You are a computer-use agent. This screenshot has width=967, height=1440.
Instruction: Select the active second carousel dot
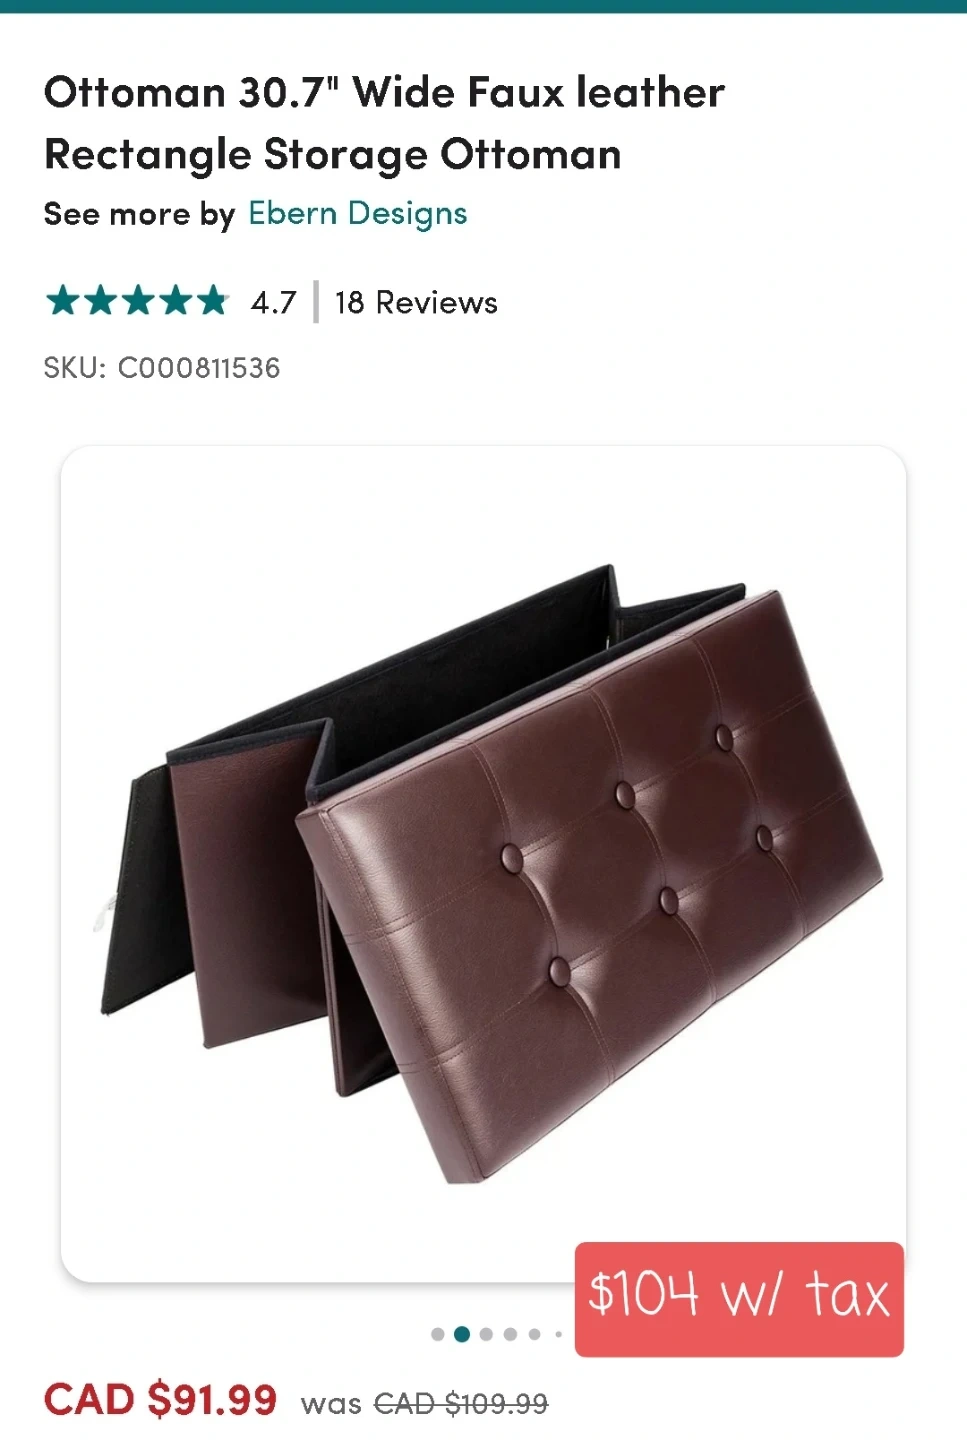point(462,1334)
